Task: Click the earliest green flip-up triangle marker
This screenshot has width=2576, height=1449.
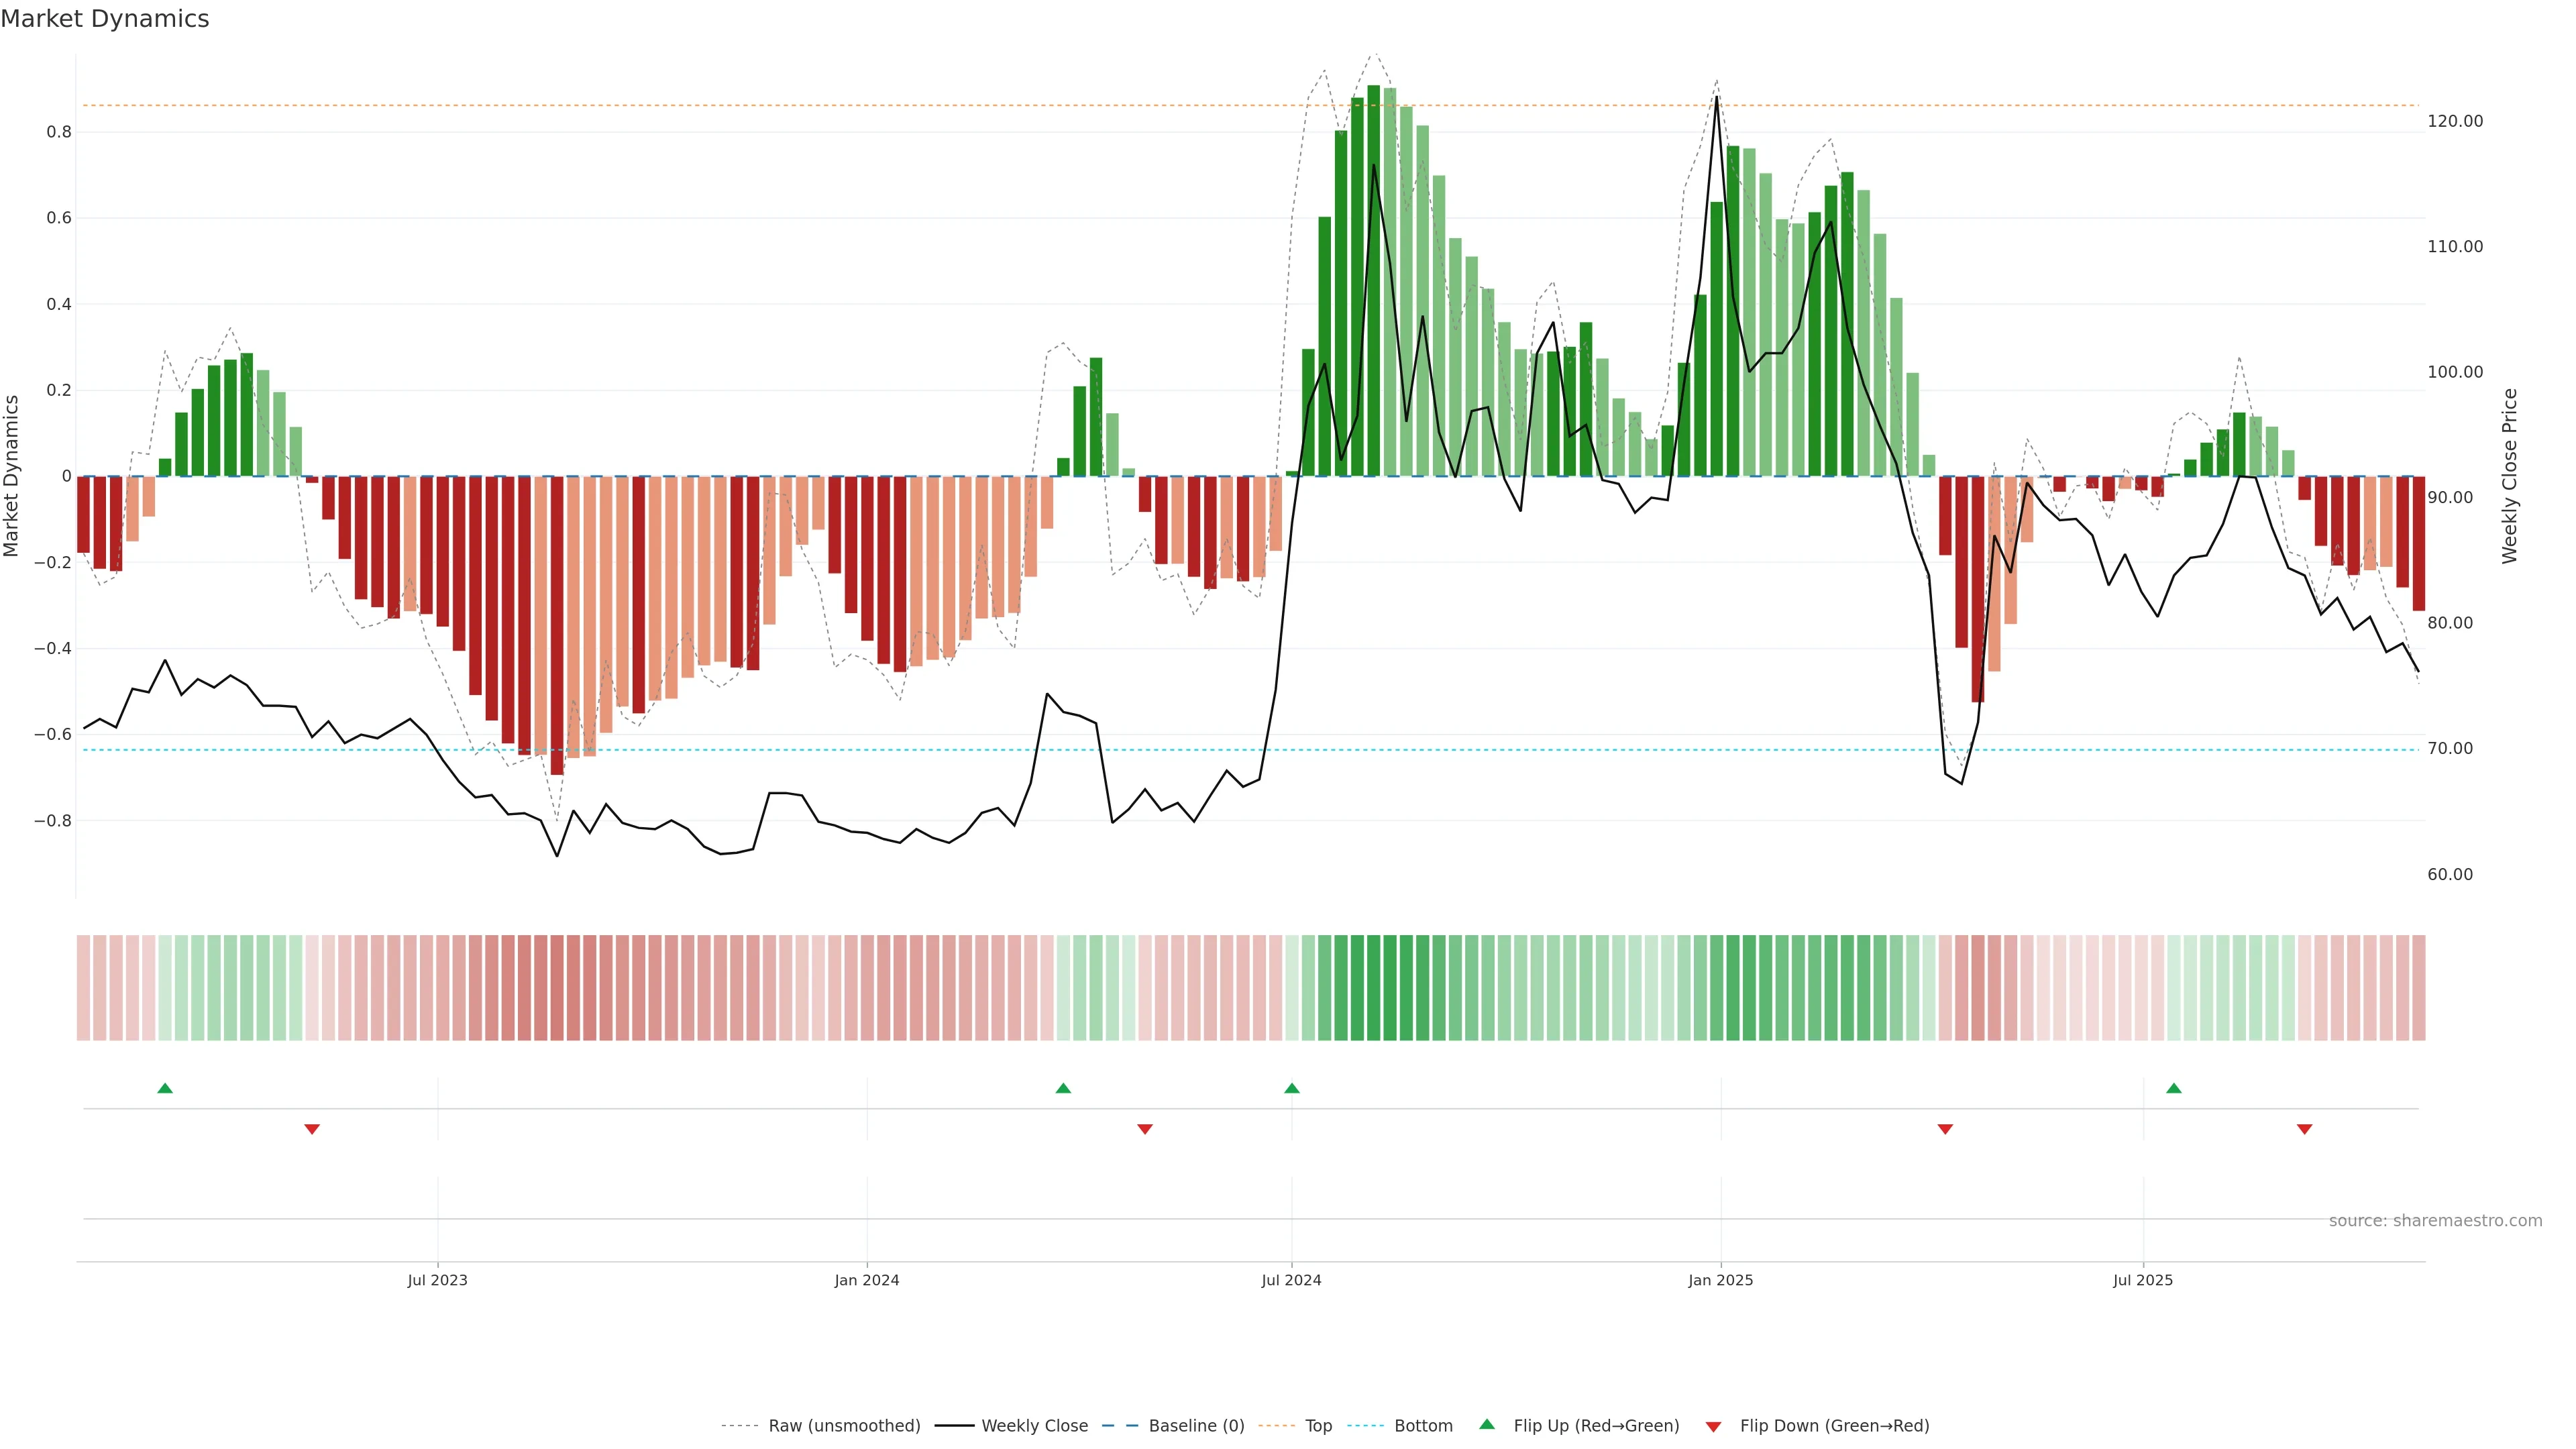Action: (165, 1088)
